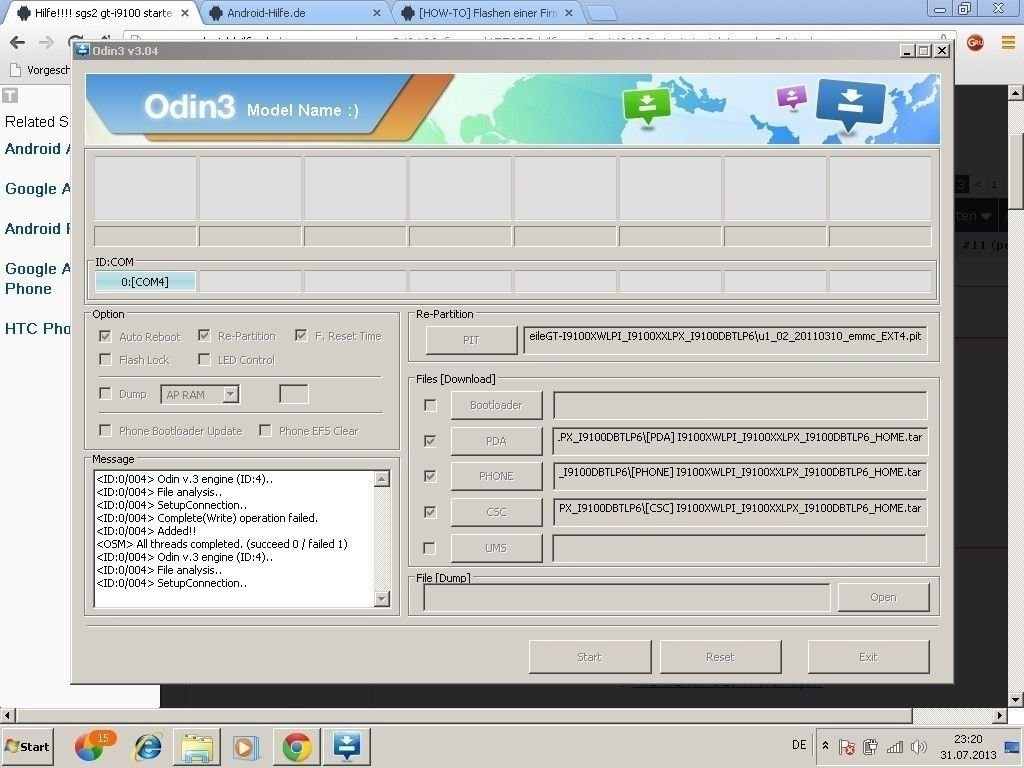The image size is (1024, 768).
Task: Open Internet Explorer from taskbar
Action: point(148,746)
